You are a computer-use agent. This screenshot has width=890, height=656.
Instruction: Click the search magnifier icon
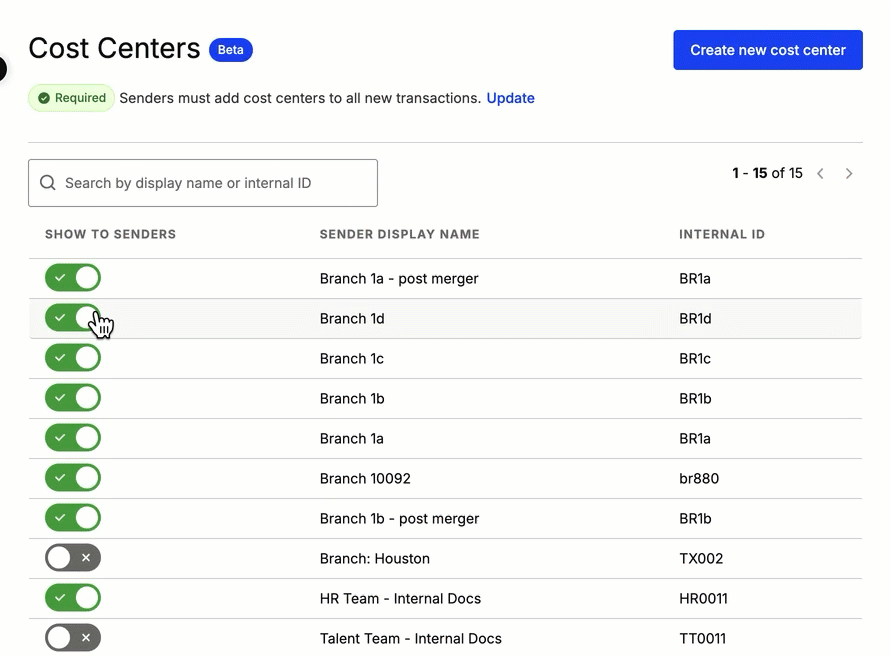click(x=48, y=183)
